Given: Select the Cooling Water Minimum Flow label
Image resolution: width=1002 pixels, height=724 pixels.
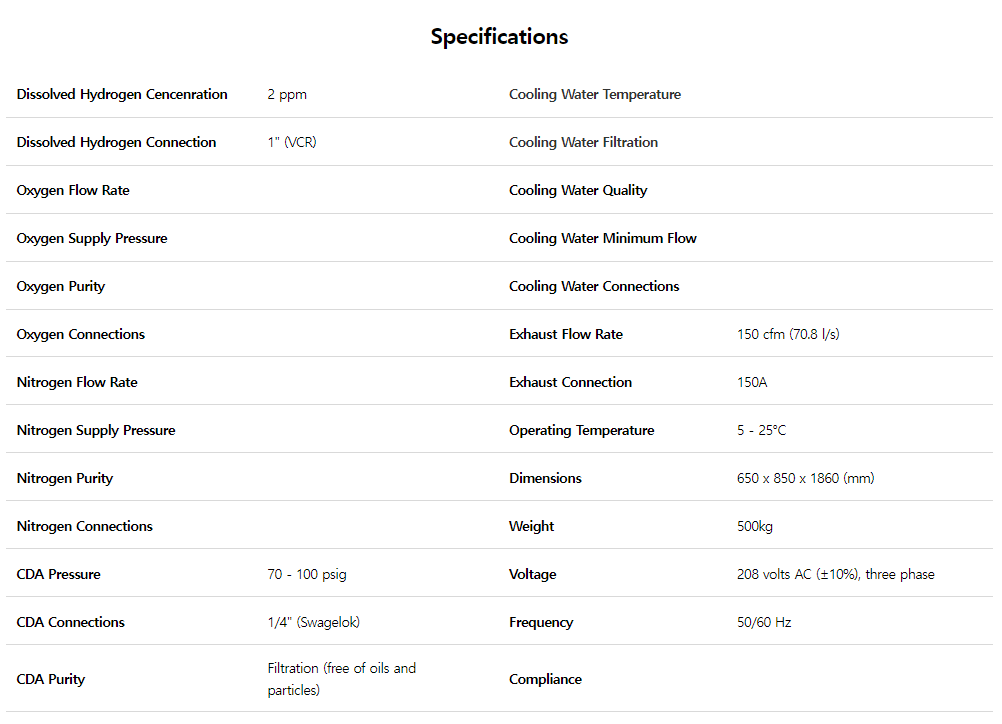Looking at the screenshot, I should click(603, 238).
